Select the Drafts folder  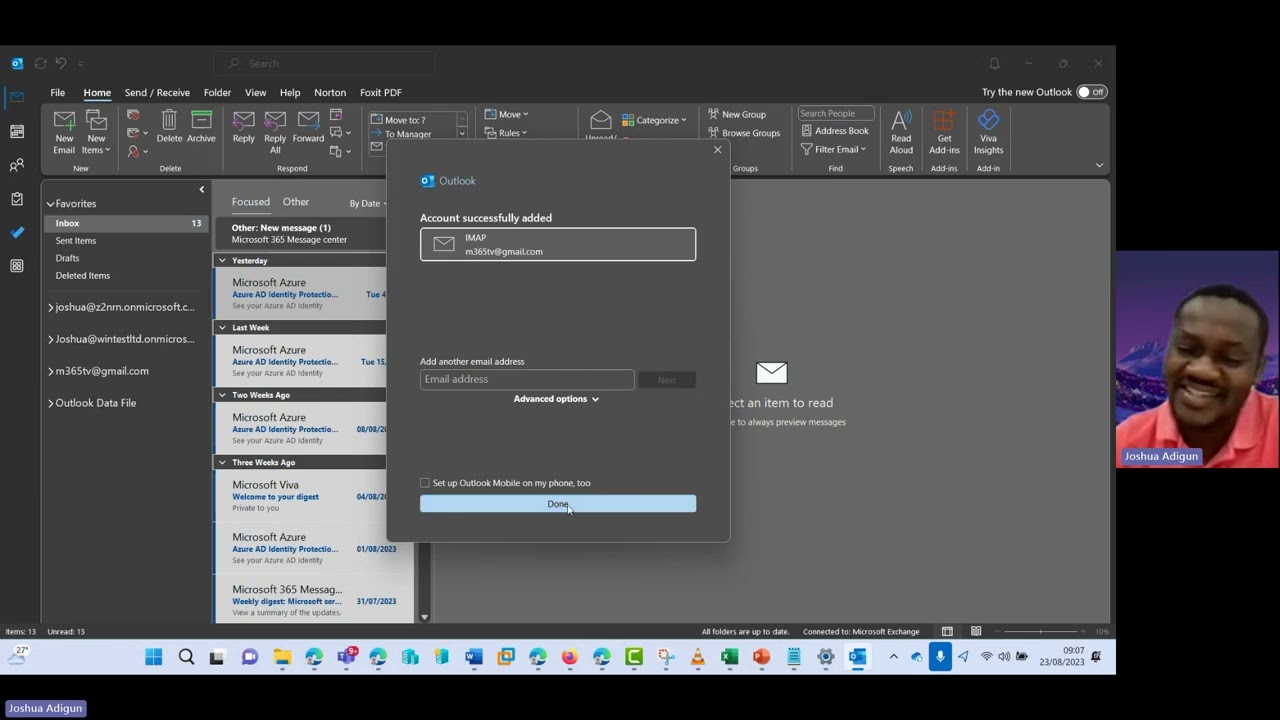tap(67, 258)
